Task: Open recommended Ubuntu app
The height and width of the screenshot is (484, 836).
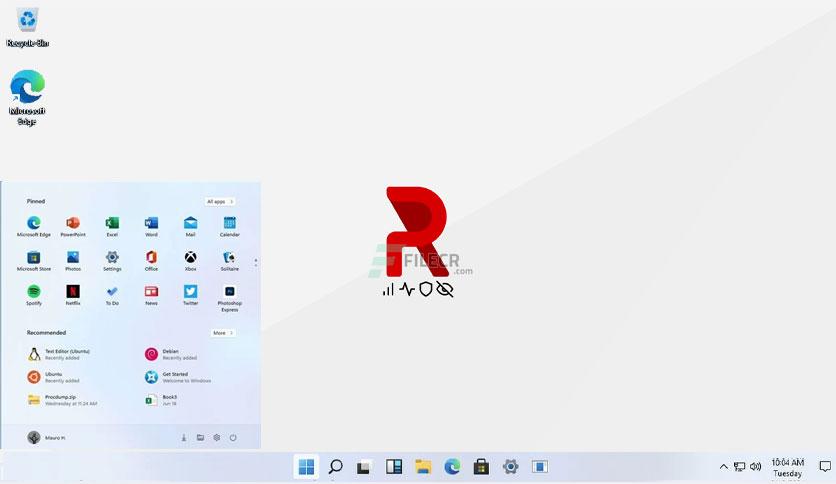Action: coord(54,377)
